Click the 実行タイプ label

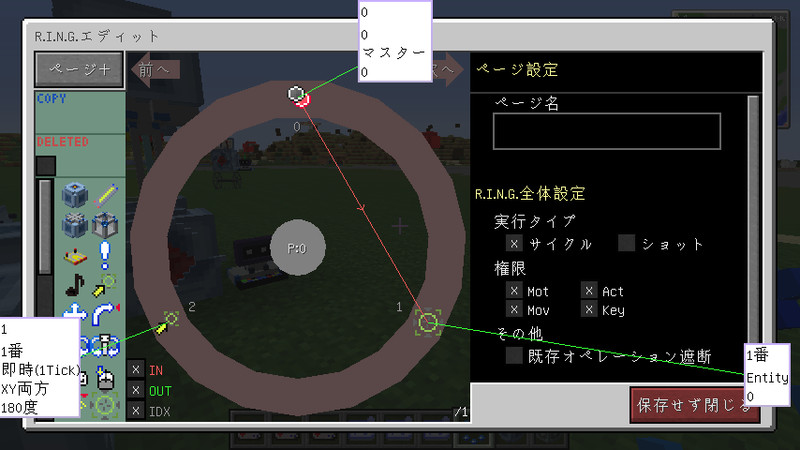point(535,221)
